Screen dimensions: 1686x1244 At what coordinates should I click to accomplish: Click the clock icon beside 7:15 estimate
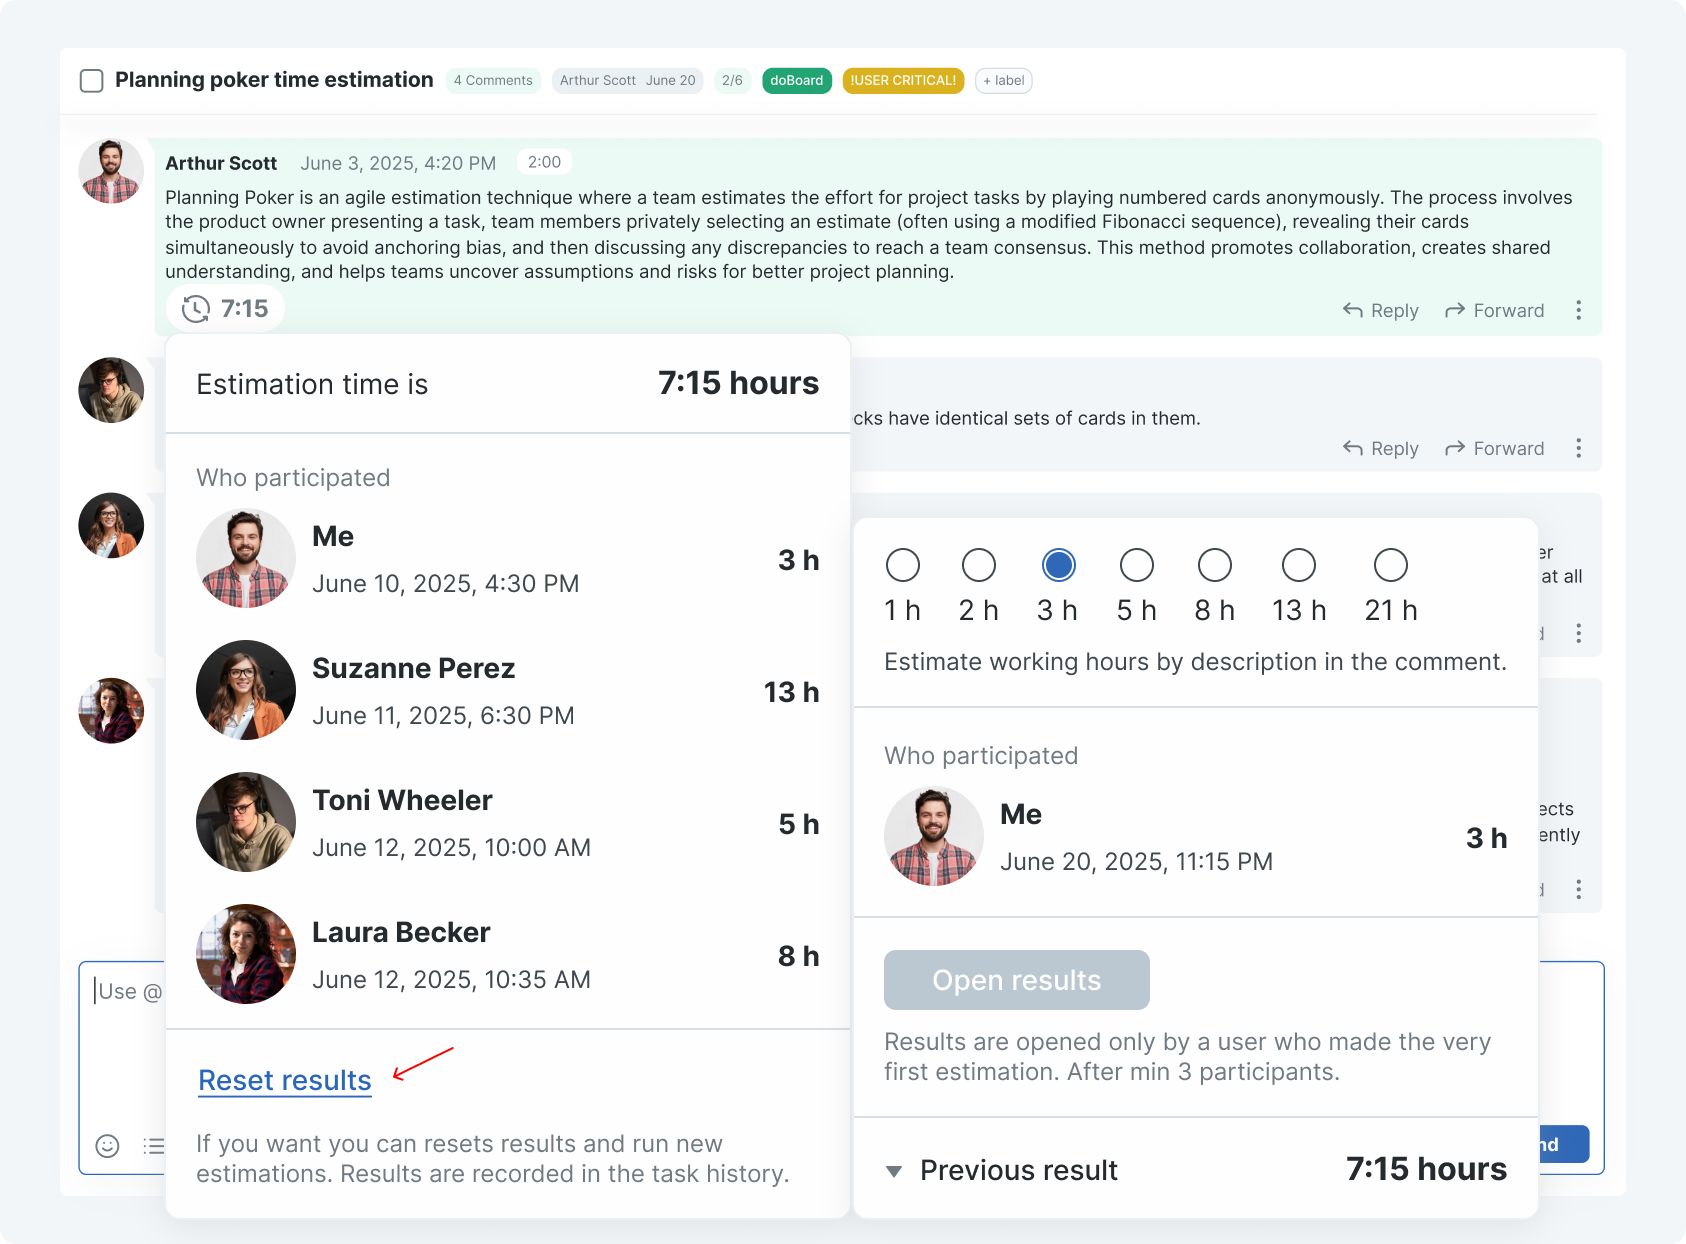[x=196, y=309]
